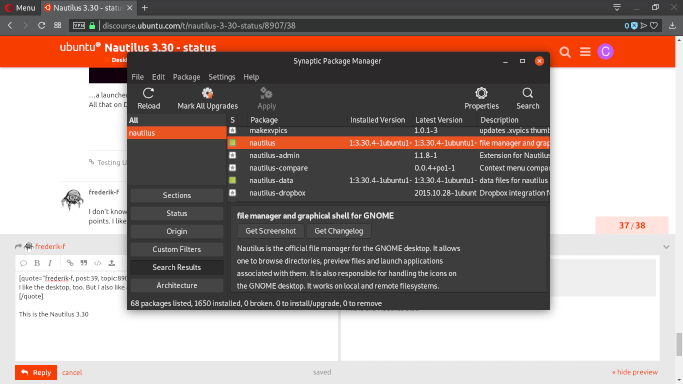Screen dimensions: 683x384
Task: Open Synaptic Search tool
Action: click(527, 98)
